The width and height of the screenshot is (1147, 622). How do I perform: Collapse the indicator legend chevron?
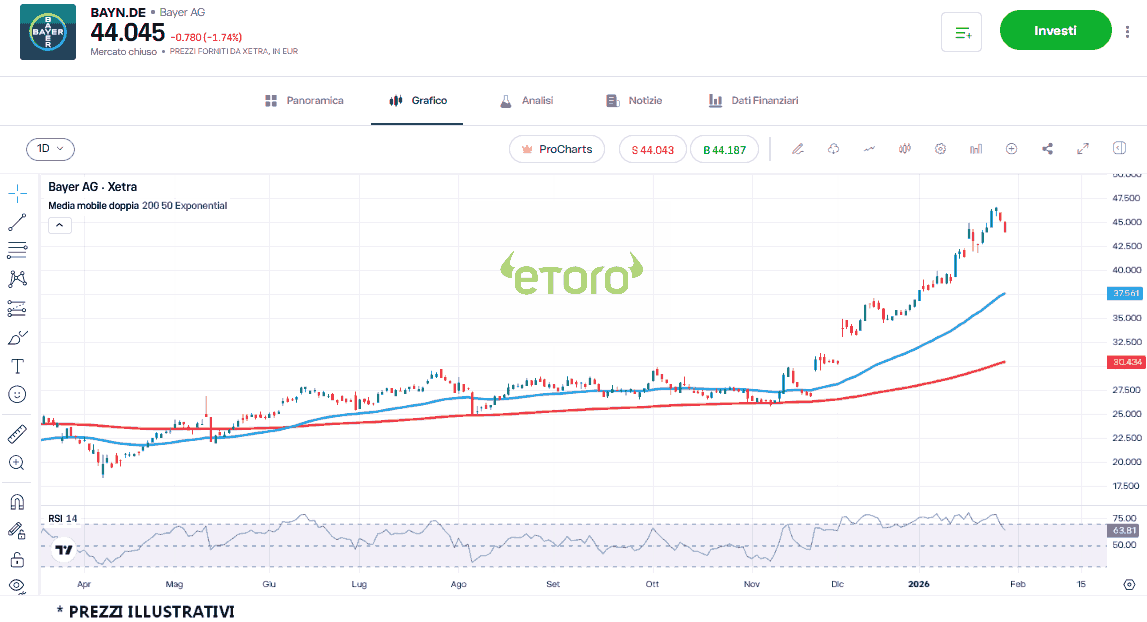click(59, 225)
